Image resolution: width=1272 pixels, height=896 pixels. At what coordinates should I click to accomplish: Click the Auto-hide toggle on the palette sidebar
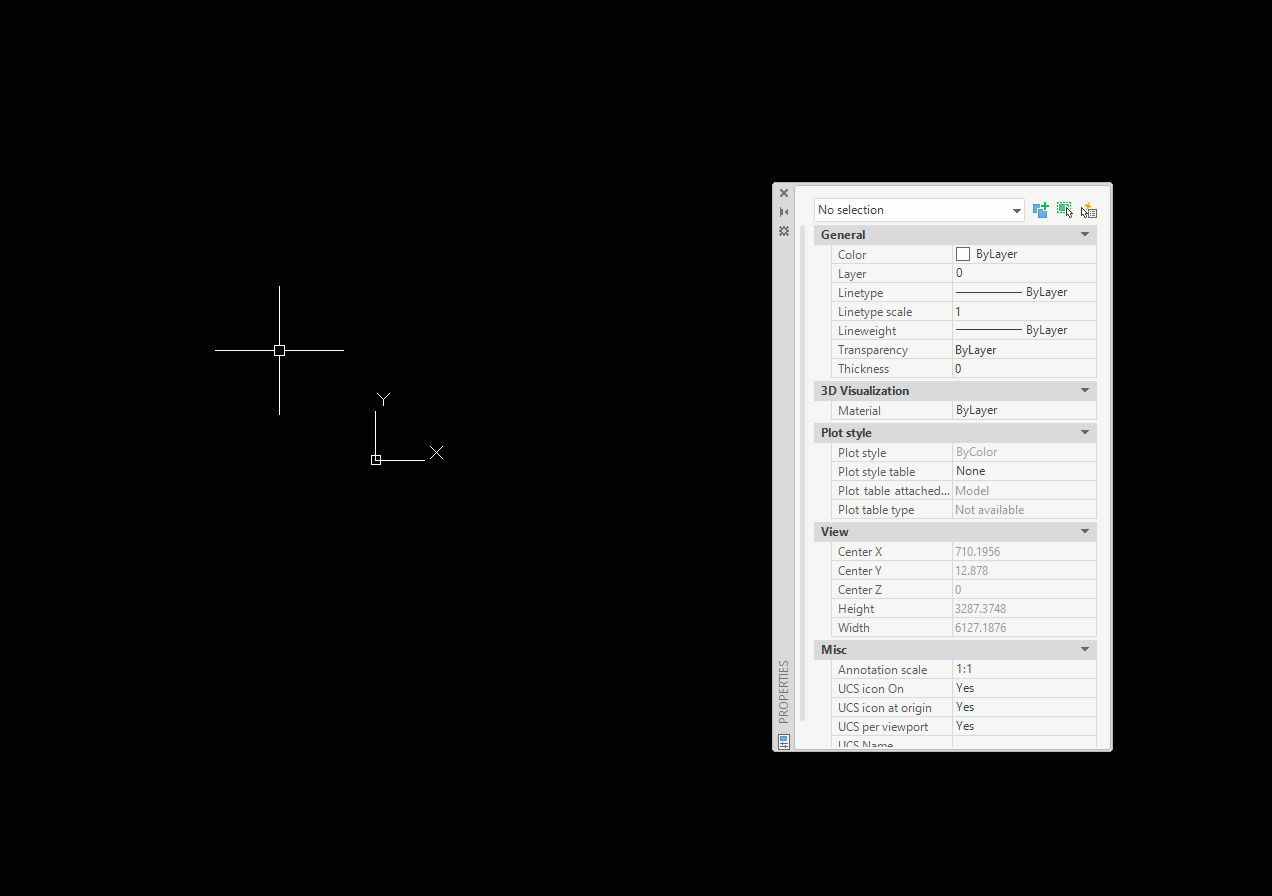784,211
